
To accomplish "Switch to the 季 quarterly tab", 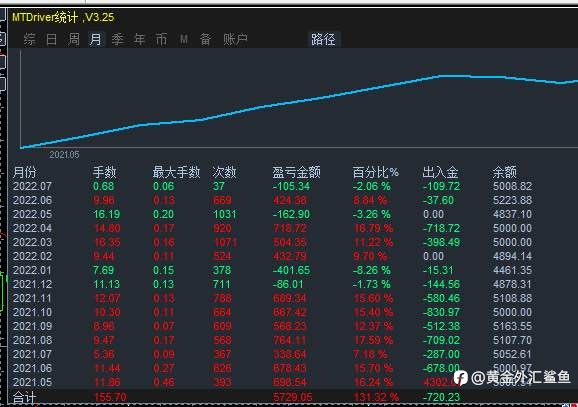I will pyautogui.click(x=118, y=39).
